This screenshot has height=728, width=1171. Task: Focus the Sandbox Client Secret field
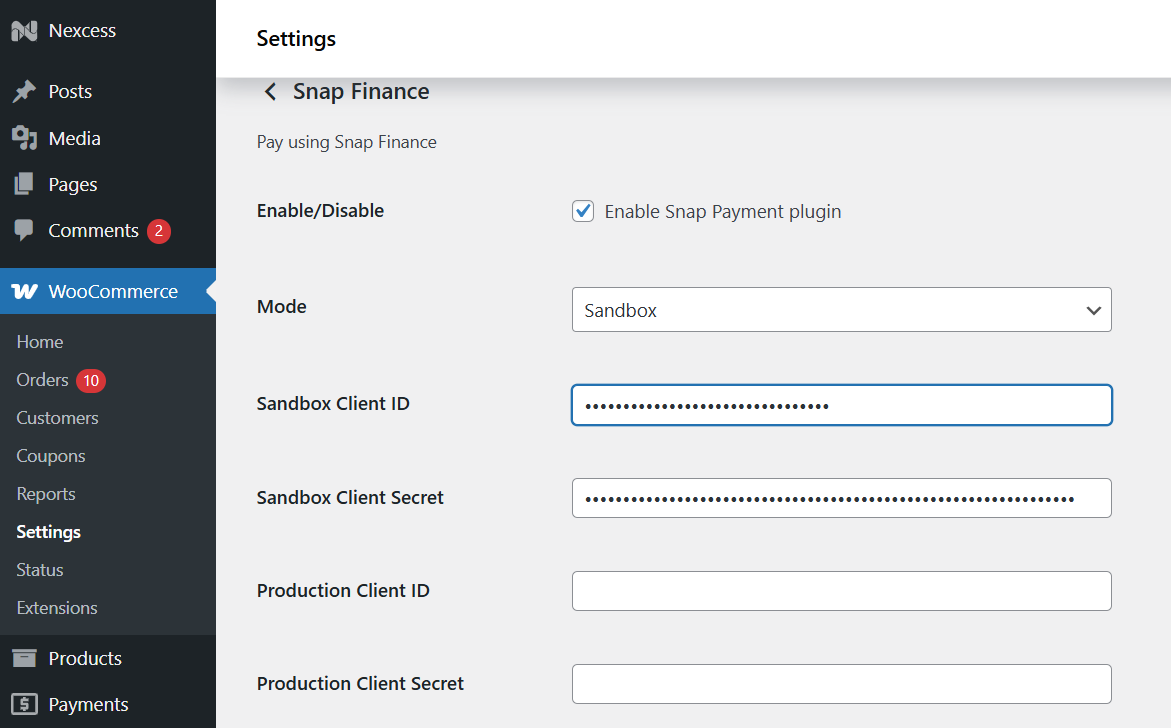click(842, 498)
